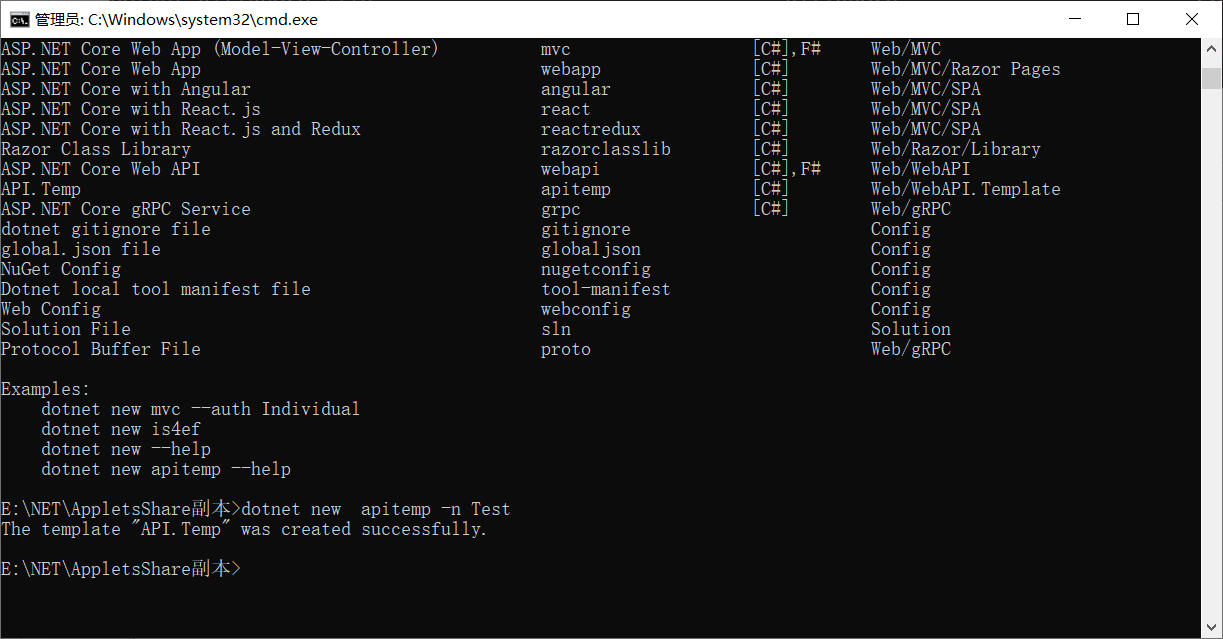
Task: Click the scrollbar down arrow
Action: (x=1211, y=626)
